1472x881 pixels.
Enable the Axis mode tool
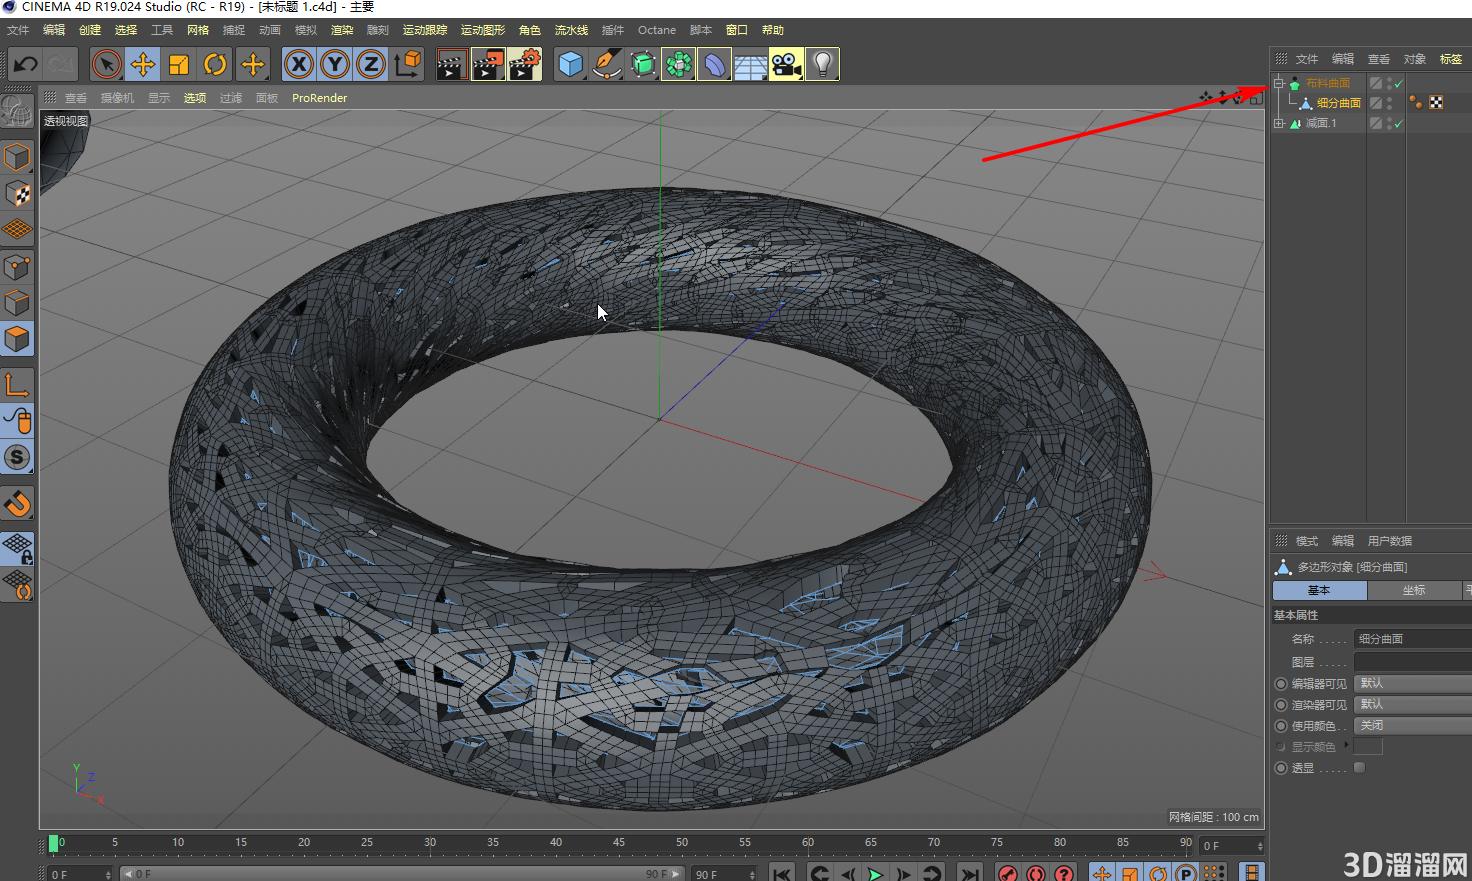point(17,385)
